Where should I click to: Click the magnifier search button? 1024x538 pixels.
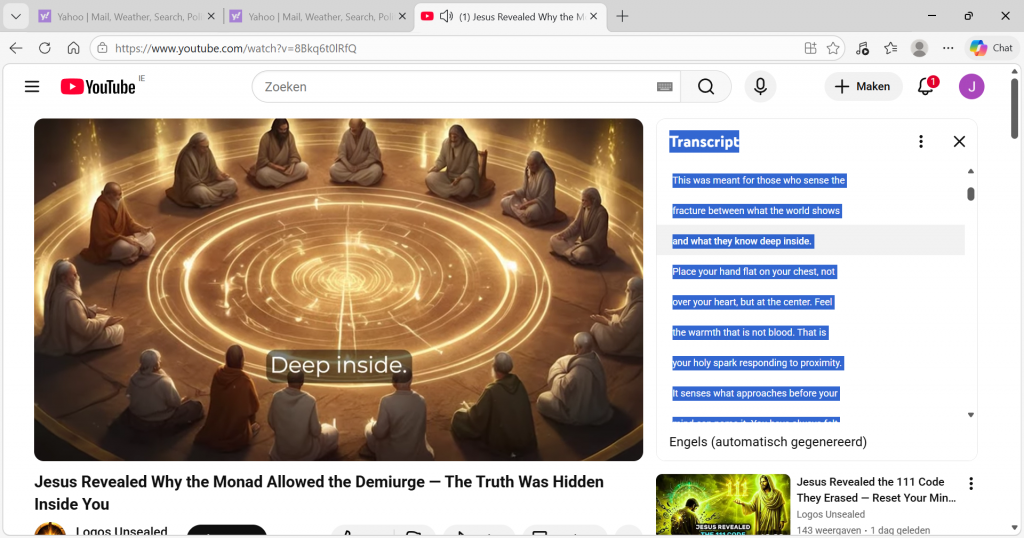click(706, 87)
